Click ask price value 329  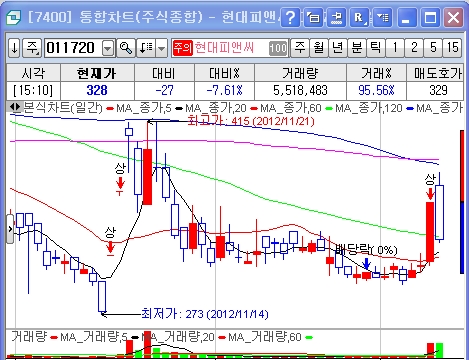pos(438,90)
